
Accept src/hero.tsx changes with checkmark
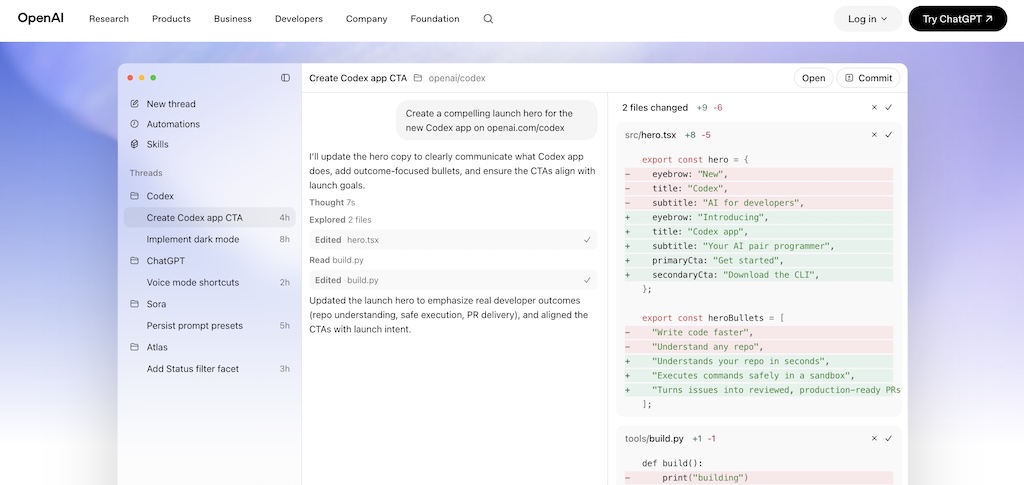889,135
